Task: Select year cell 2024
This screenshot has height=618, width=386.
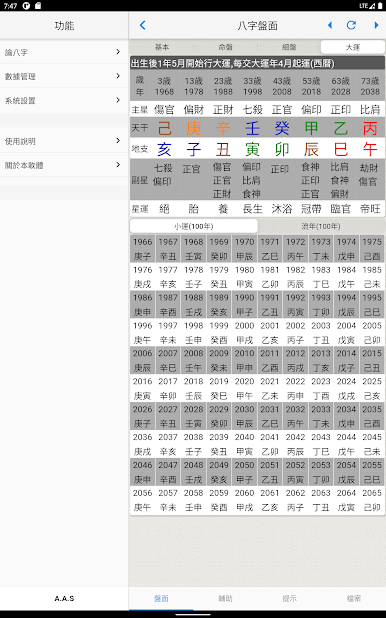Action: (346, 388)
